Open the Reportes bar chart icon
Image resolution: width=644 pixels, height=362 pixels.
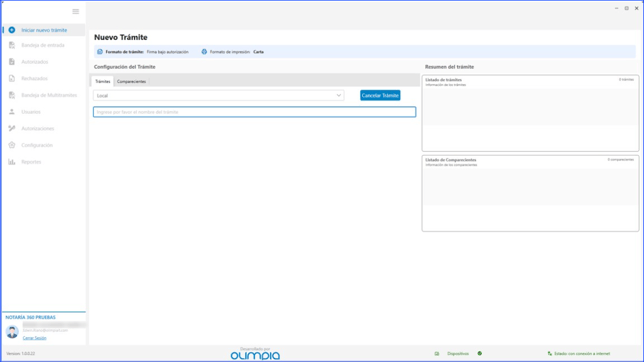12,162
